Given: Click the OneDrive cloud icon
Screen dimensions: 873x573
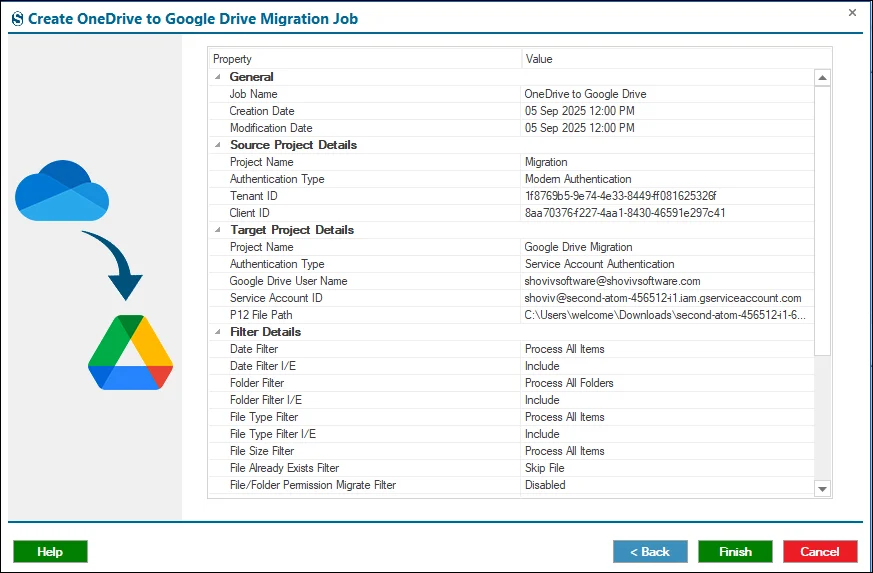Looking at the screenshot, I should coord(62,190).
